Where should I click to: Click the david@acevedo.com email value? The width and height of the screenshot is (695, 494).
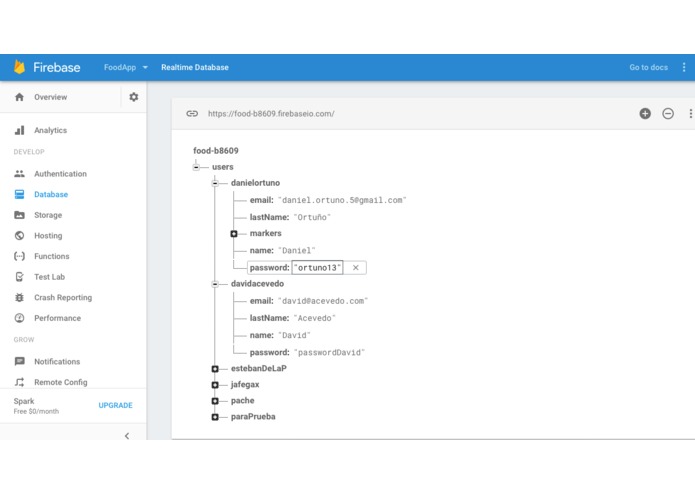(x=323, y=301)
